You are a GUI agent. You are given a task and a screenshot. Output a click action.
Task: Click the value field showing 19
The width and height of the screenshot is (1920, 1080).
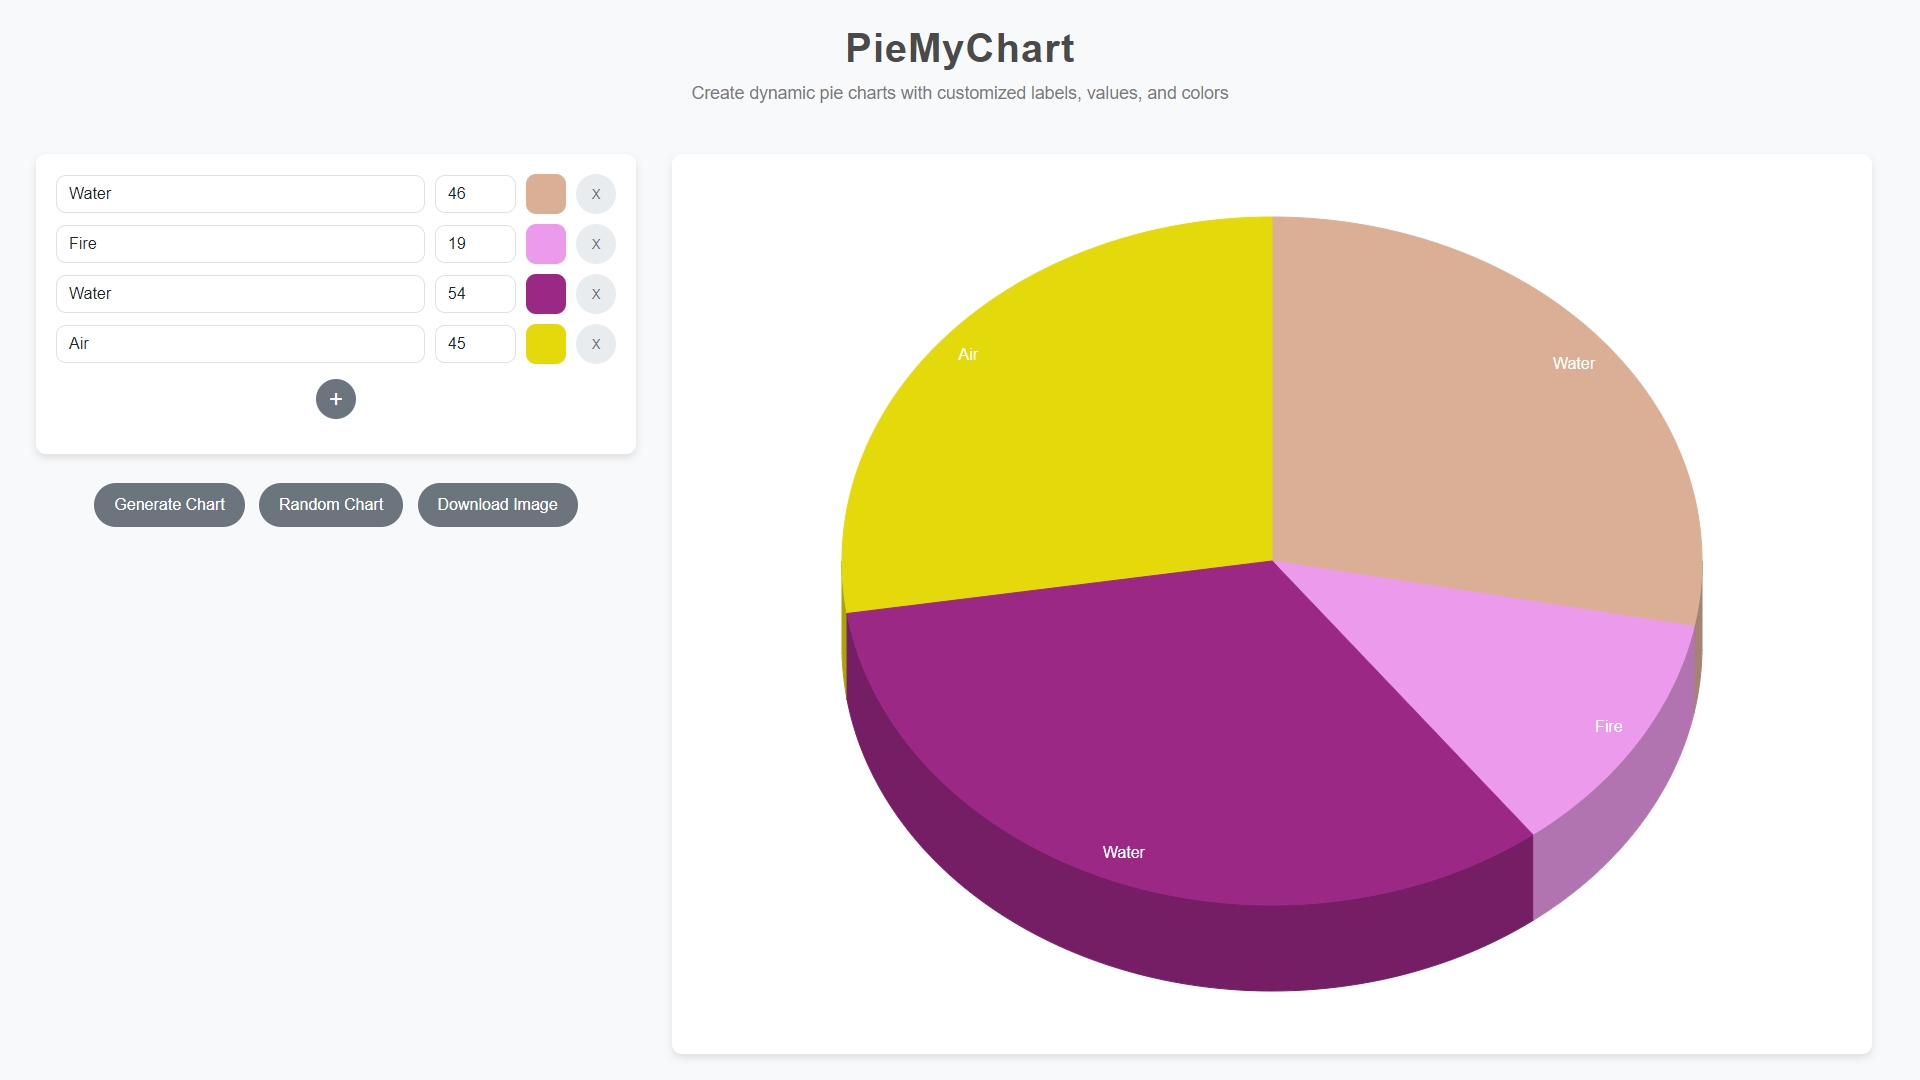click(475, 244)
